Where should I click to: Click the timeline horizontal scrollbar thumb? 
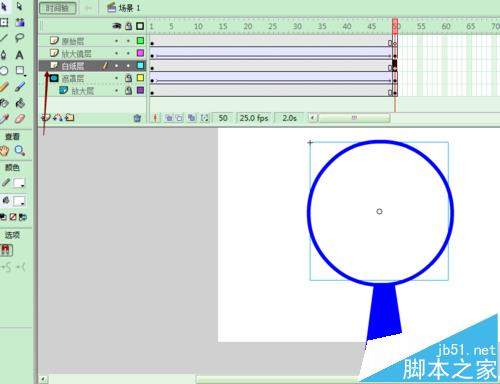[354, 118]
